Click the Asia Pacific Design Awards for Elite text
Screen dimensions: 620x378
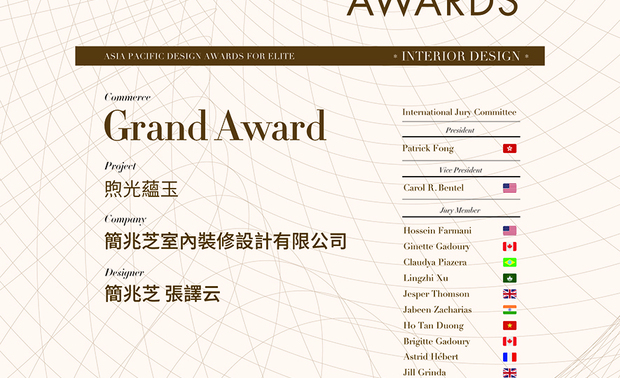pos(199,56)
